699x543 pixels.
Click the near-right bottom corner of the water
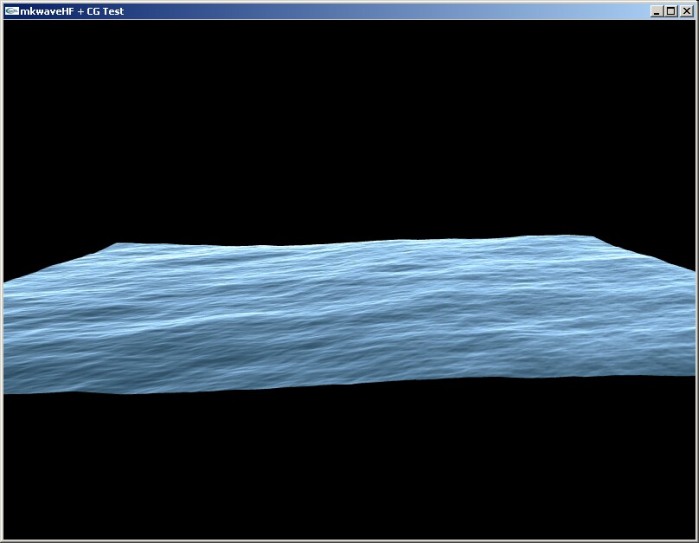(x=690, y=374)
